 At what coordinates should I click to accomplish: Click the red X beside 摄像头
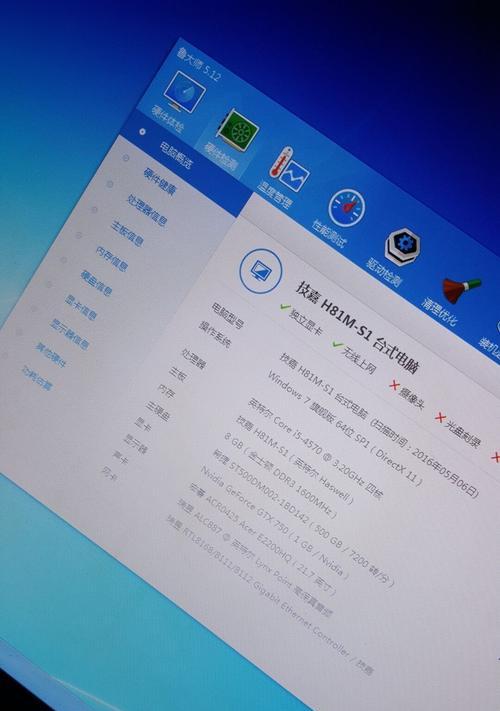click(x=394, y=385)
